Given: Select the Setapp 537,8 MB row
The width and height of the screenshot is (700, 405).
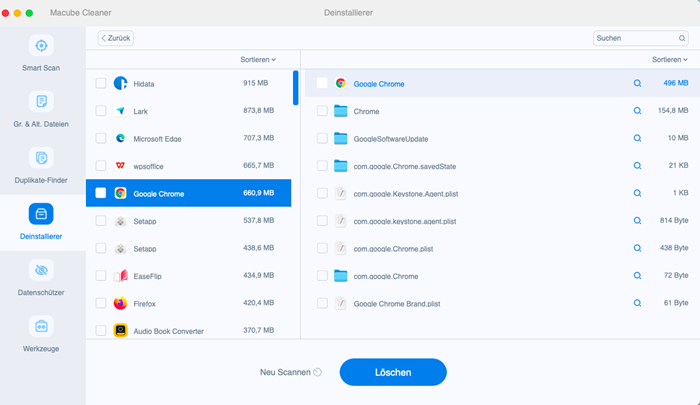Looking at the screenshot, I should 188,221.
